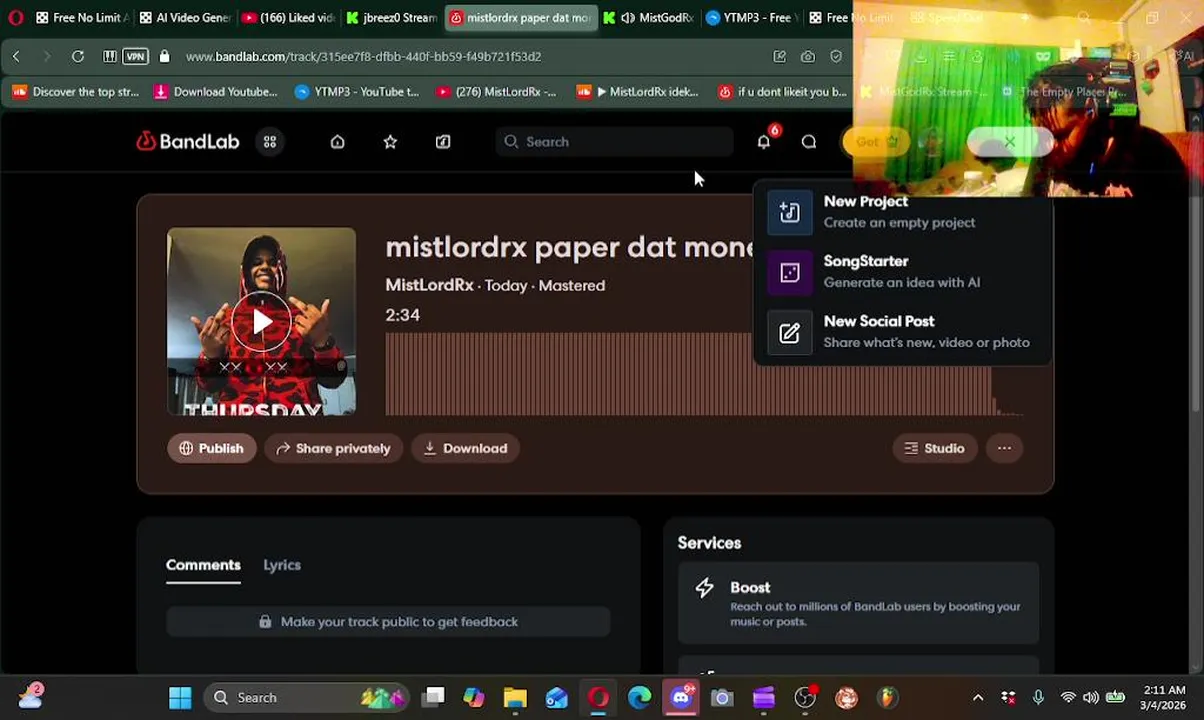Switch to the (166) Liked videos tab

pos(289,18)
